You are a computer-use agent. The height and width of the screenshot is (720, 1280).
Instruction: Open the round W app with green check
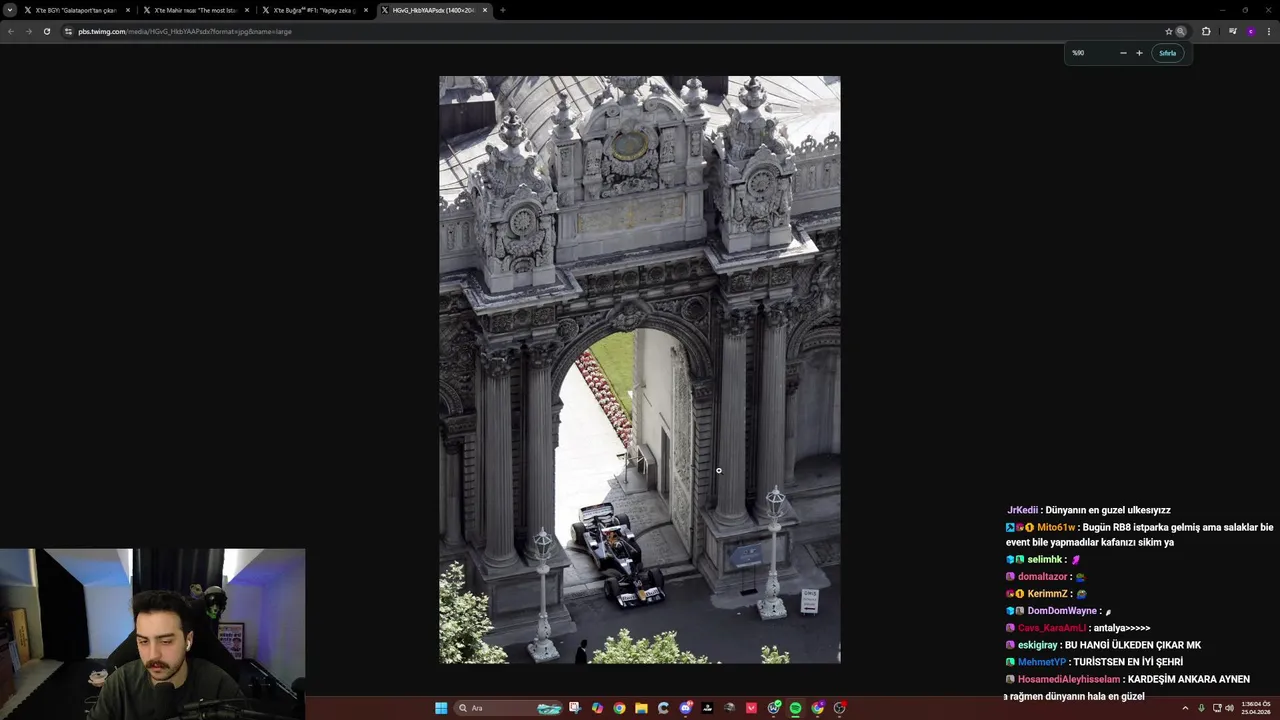click(774, 708)
